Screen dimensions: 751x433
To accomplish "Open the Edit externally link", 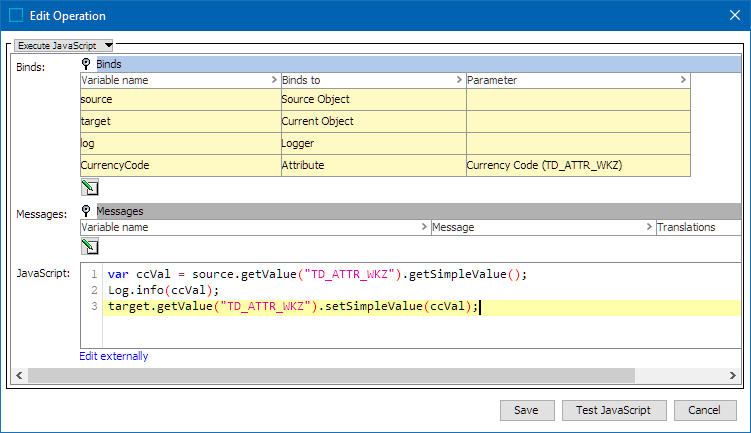I will (x=114, y=356).
